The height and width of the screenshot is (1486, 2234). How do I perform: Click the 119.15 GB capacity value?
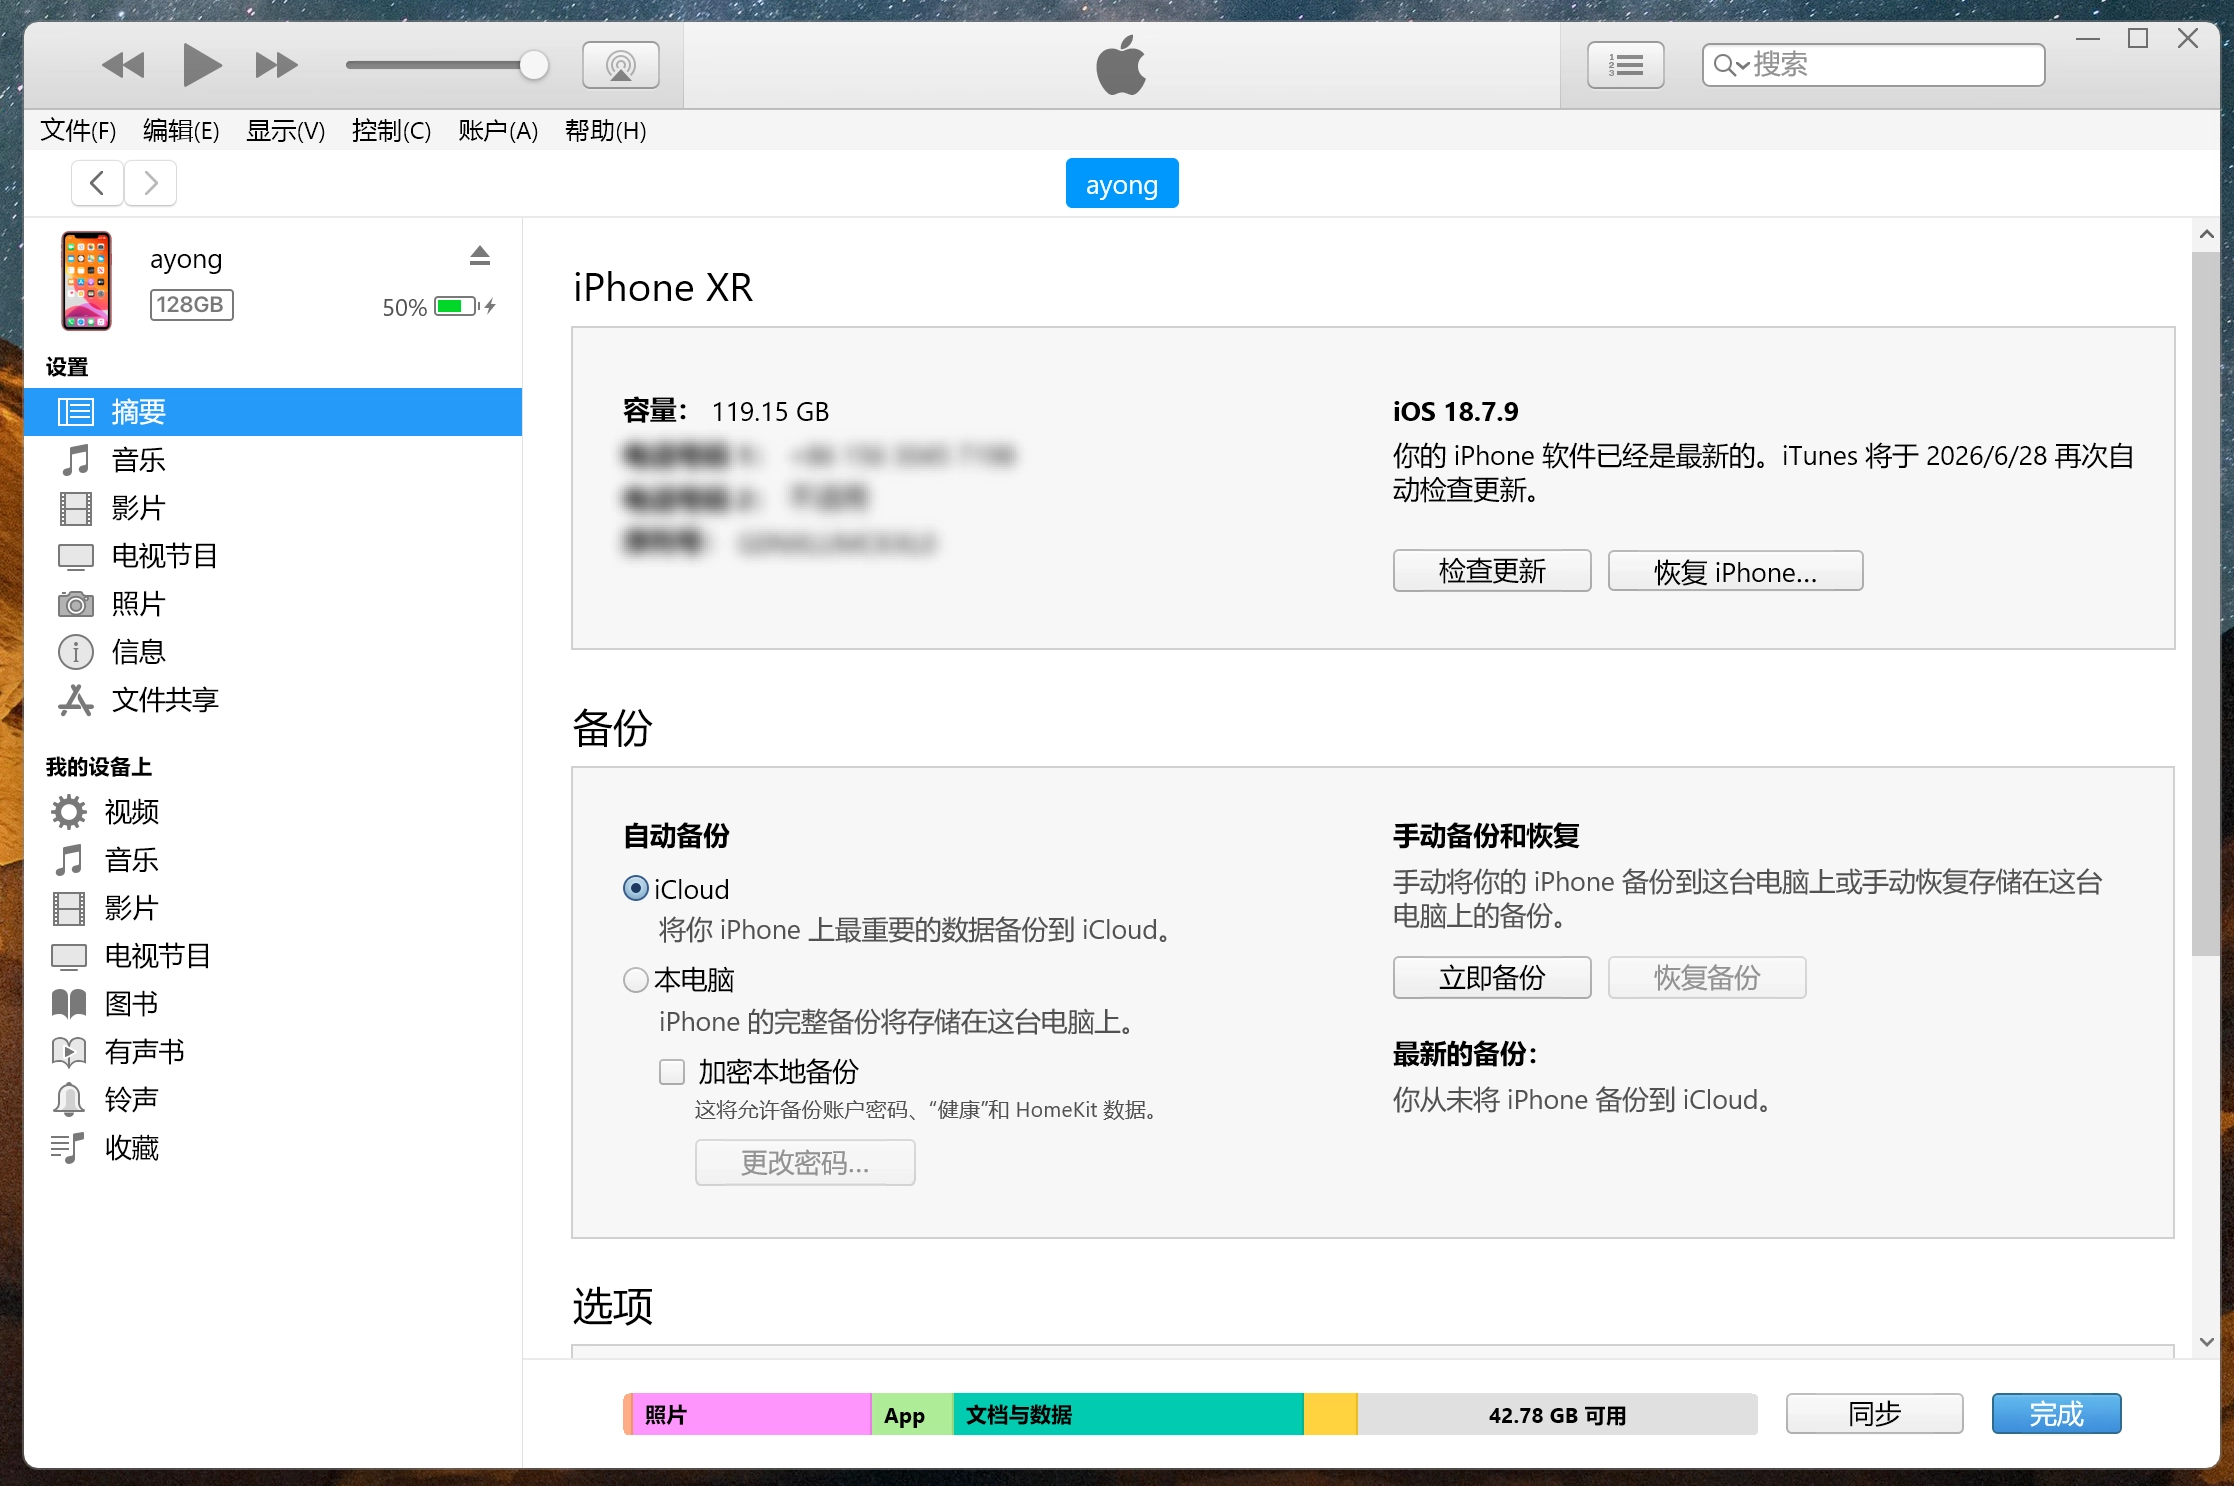coord(770,412)
